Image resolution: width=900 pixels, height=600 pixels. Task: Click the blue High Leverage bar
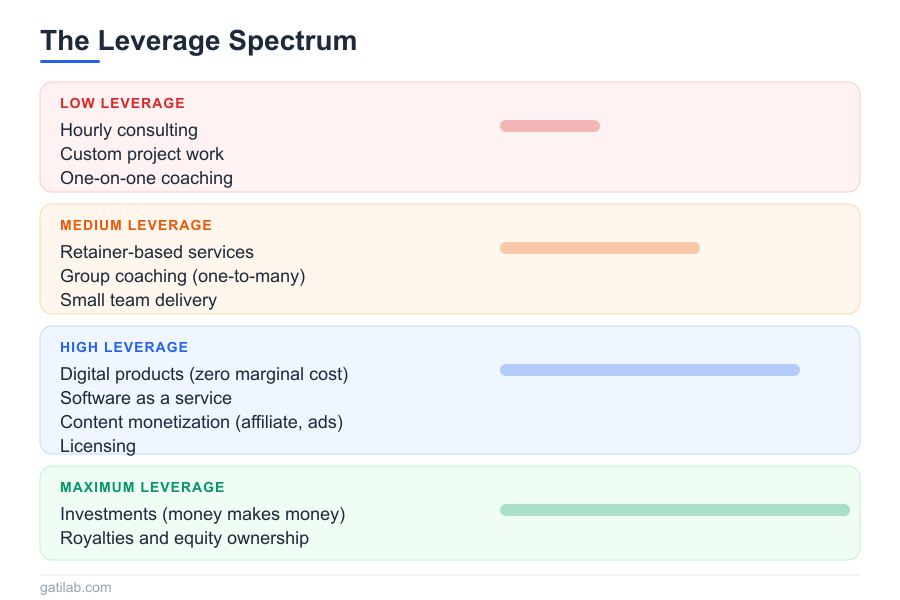[650, 370]
